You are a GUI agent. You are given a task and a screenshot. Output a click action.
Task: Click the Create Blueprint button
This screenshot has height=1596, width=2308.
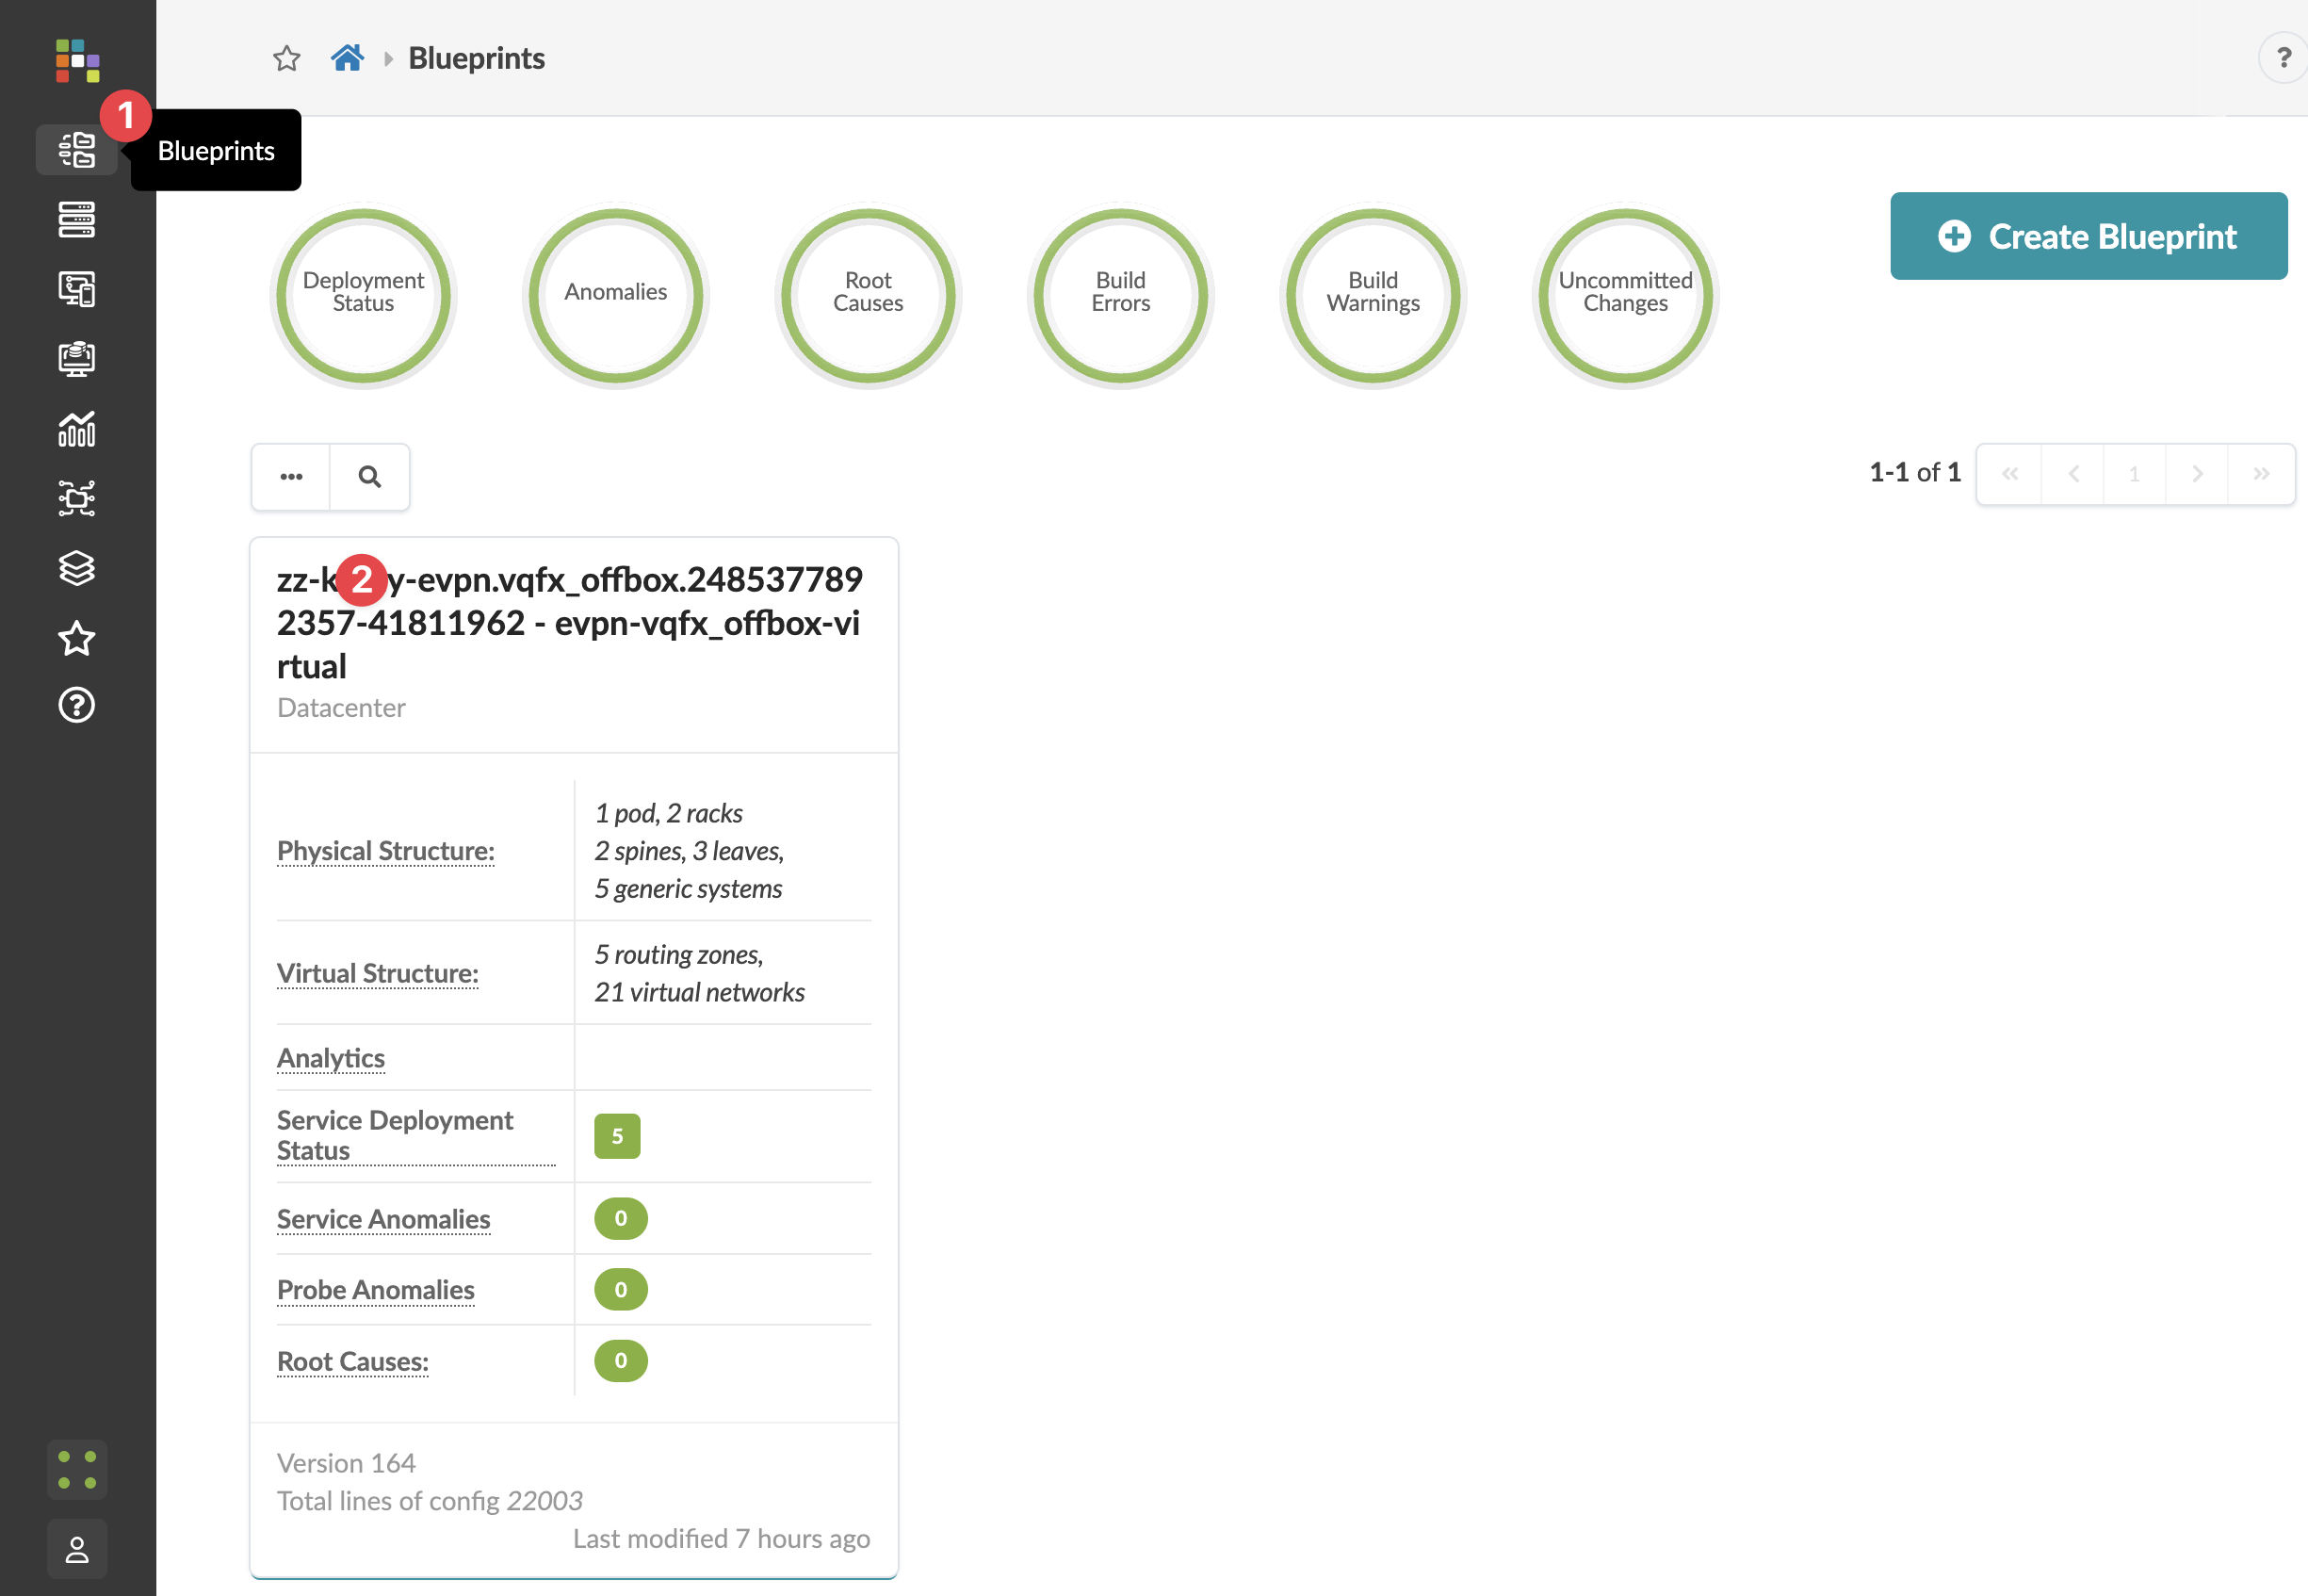[x=2088, y=236]
